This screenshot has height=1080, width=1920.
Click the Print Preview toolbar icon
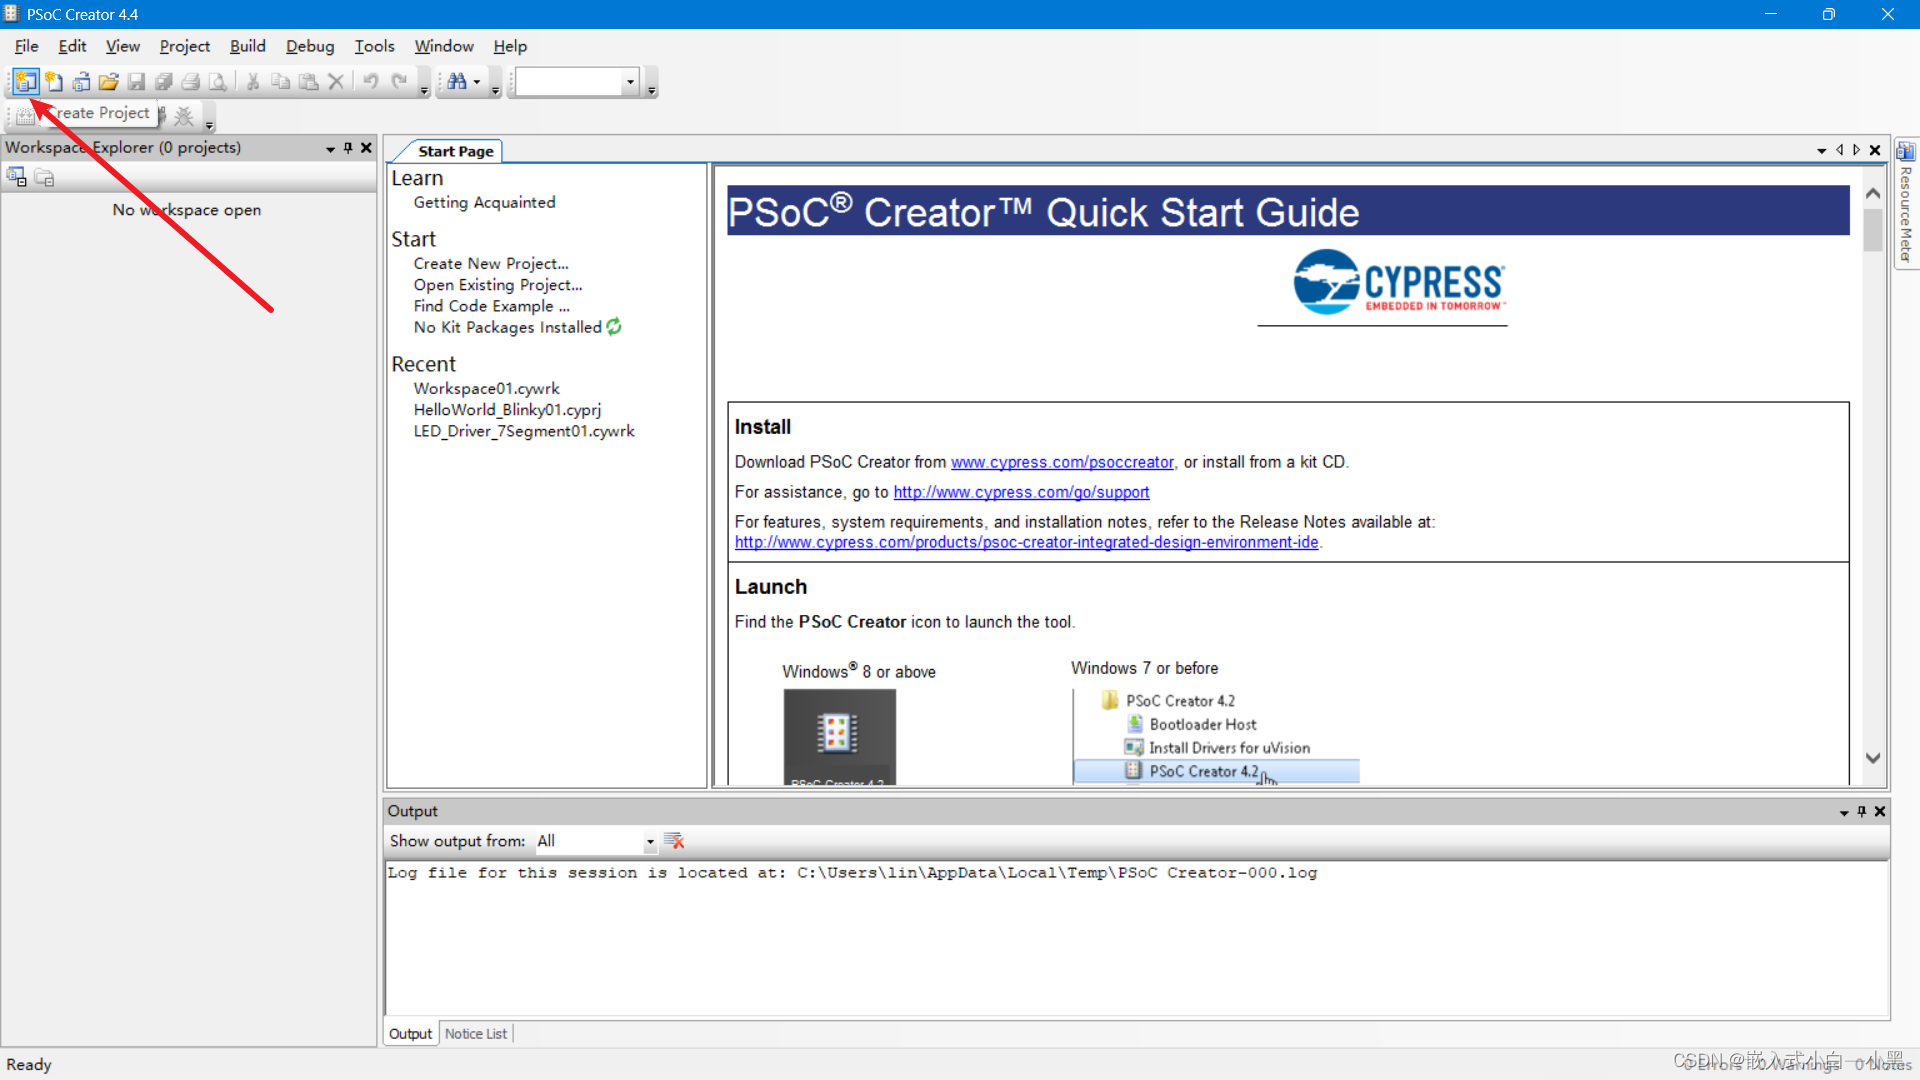218,82
